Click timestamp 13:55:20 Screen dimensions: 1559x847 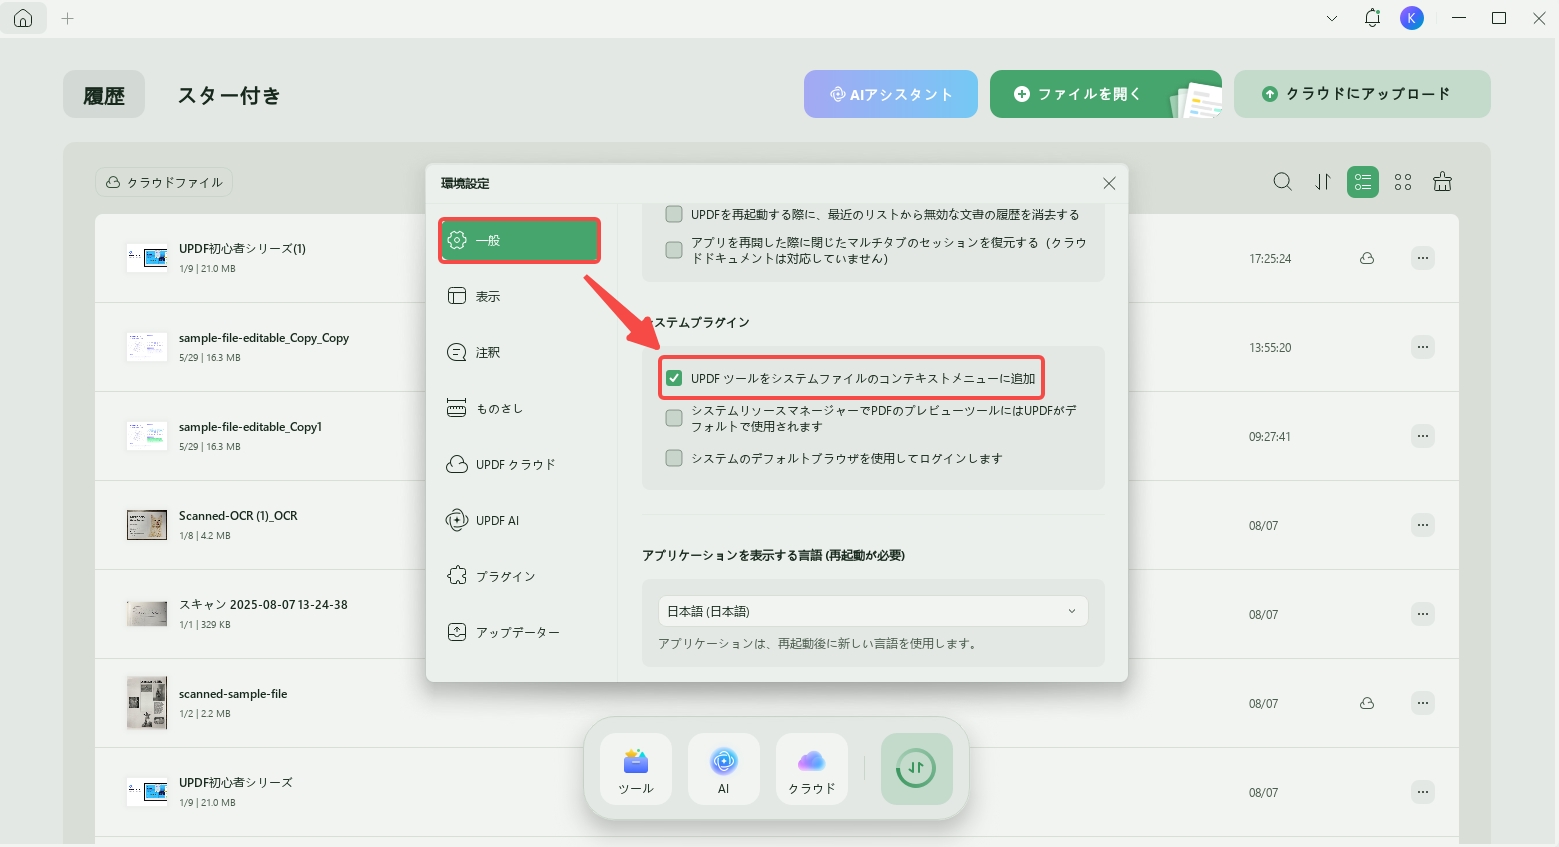tap(1270, 347)
